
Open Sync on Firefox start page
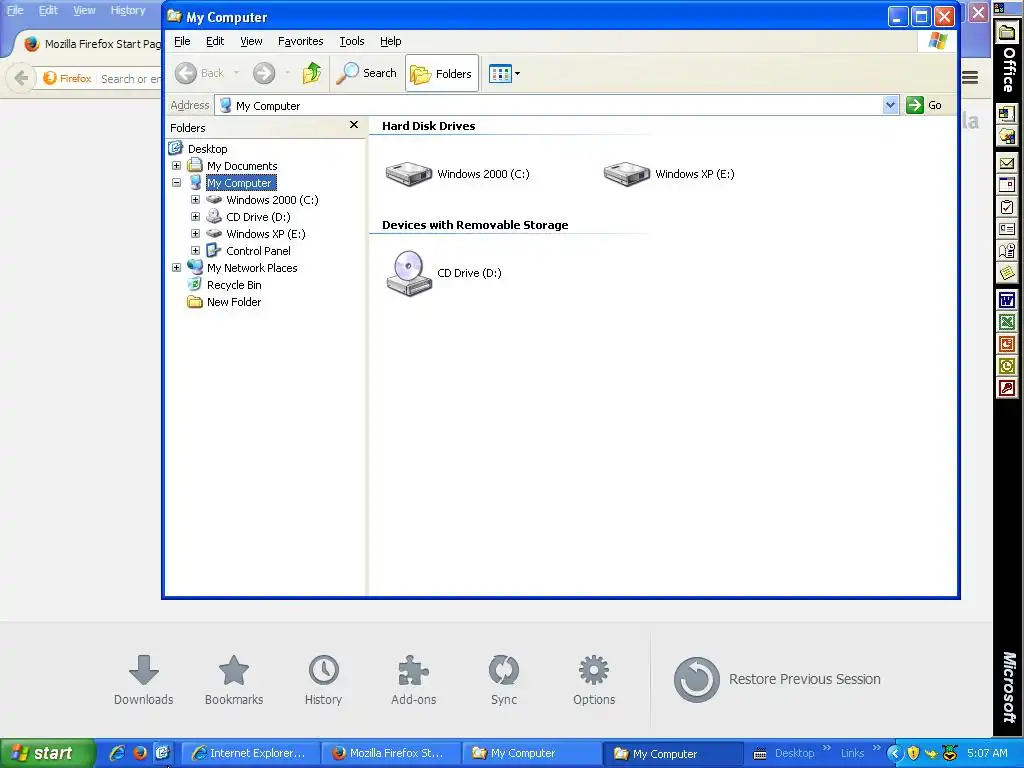504,680
